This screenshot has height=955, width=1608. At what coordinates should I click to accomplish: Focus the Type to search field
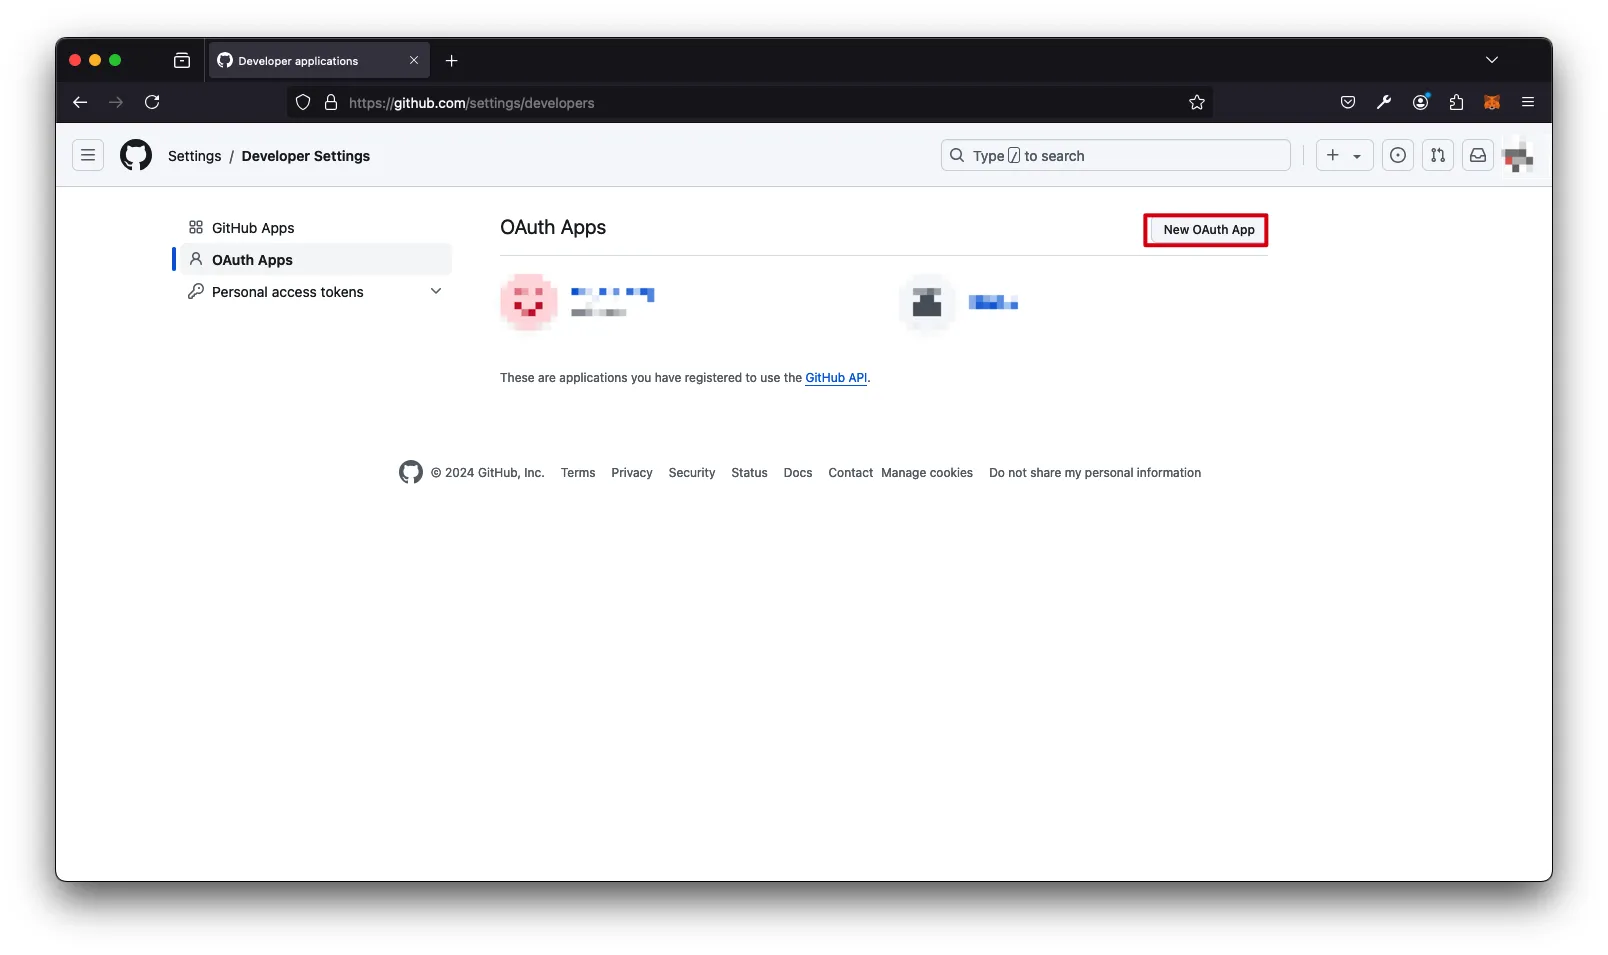click(x=1115, y=156)
